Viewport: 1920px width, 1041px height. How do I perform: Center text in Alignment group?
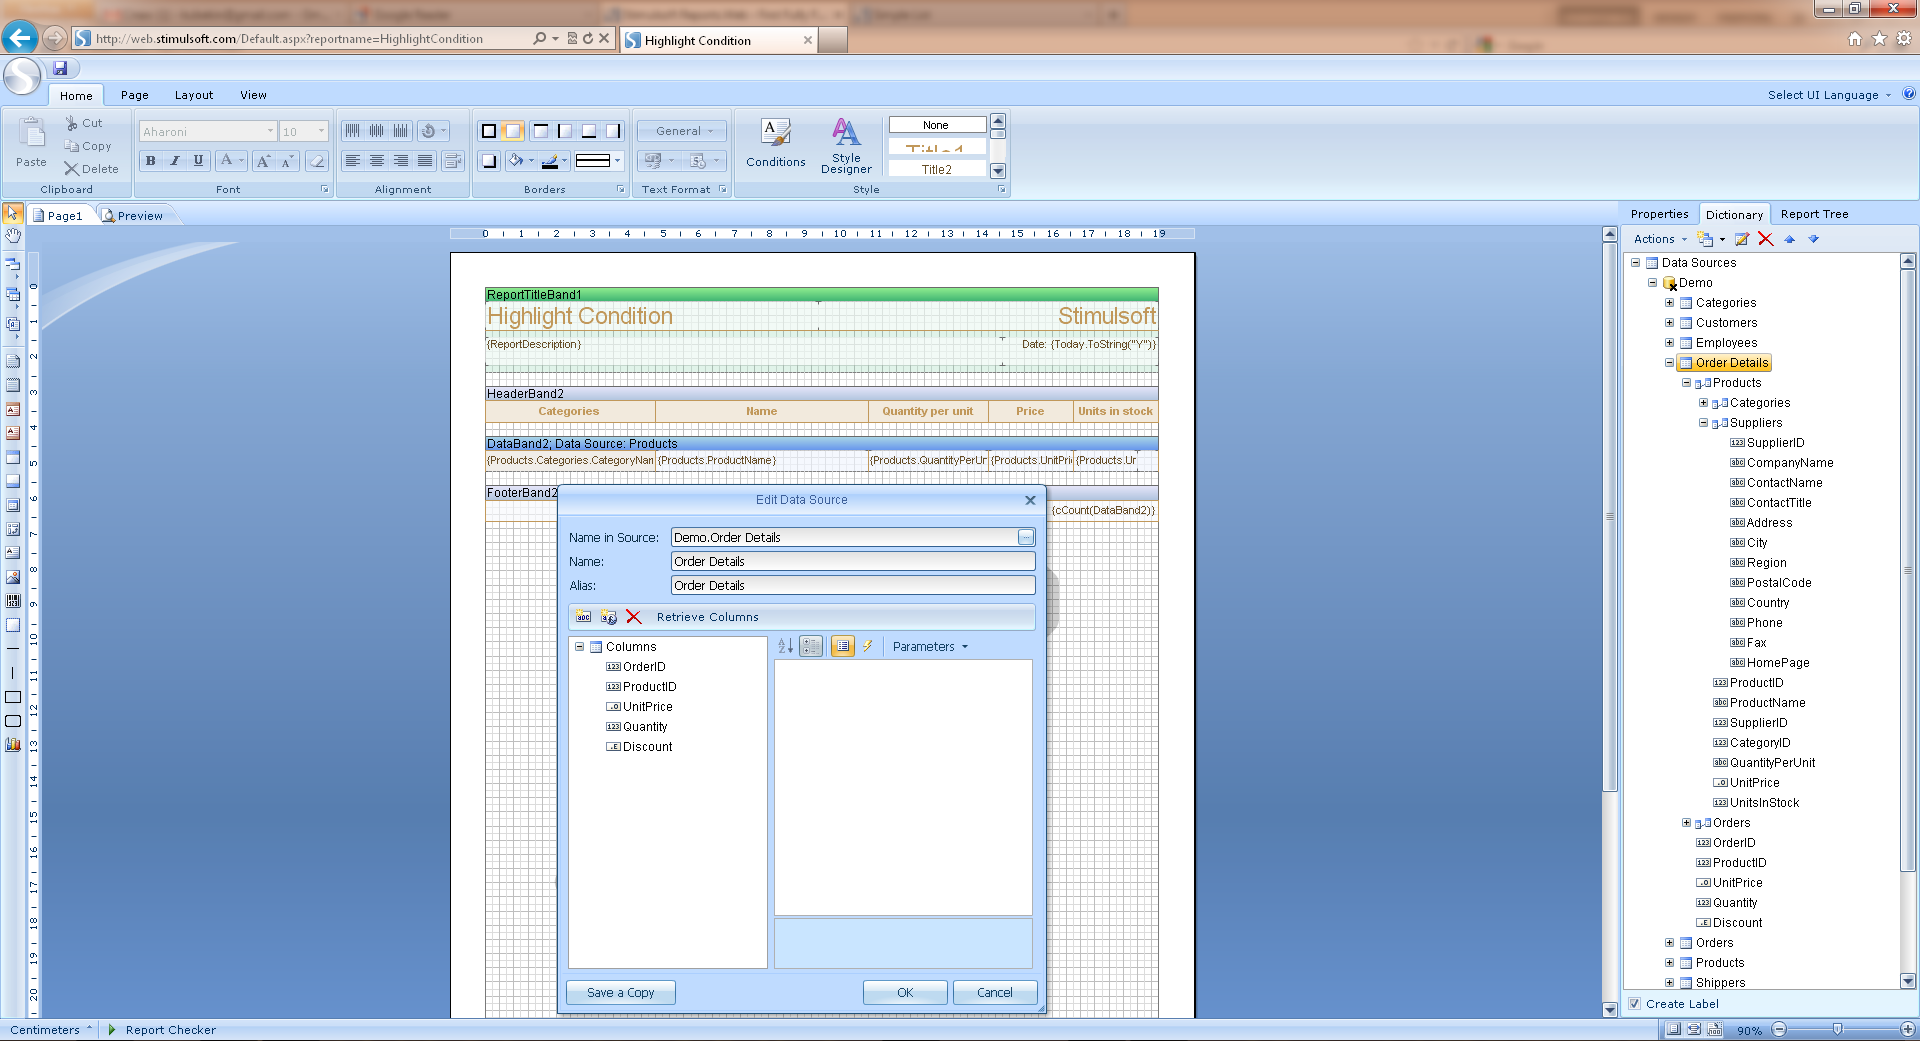(377, 161)
